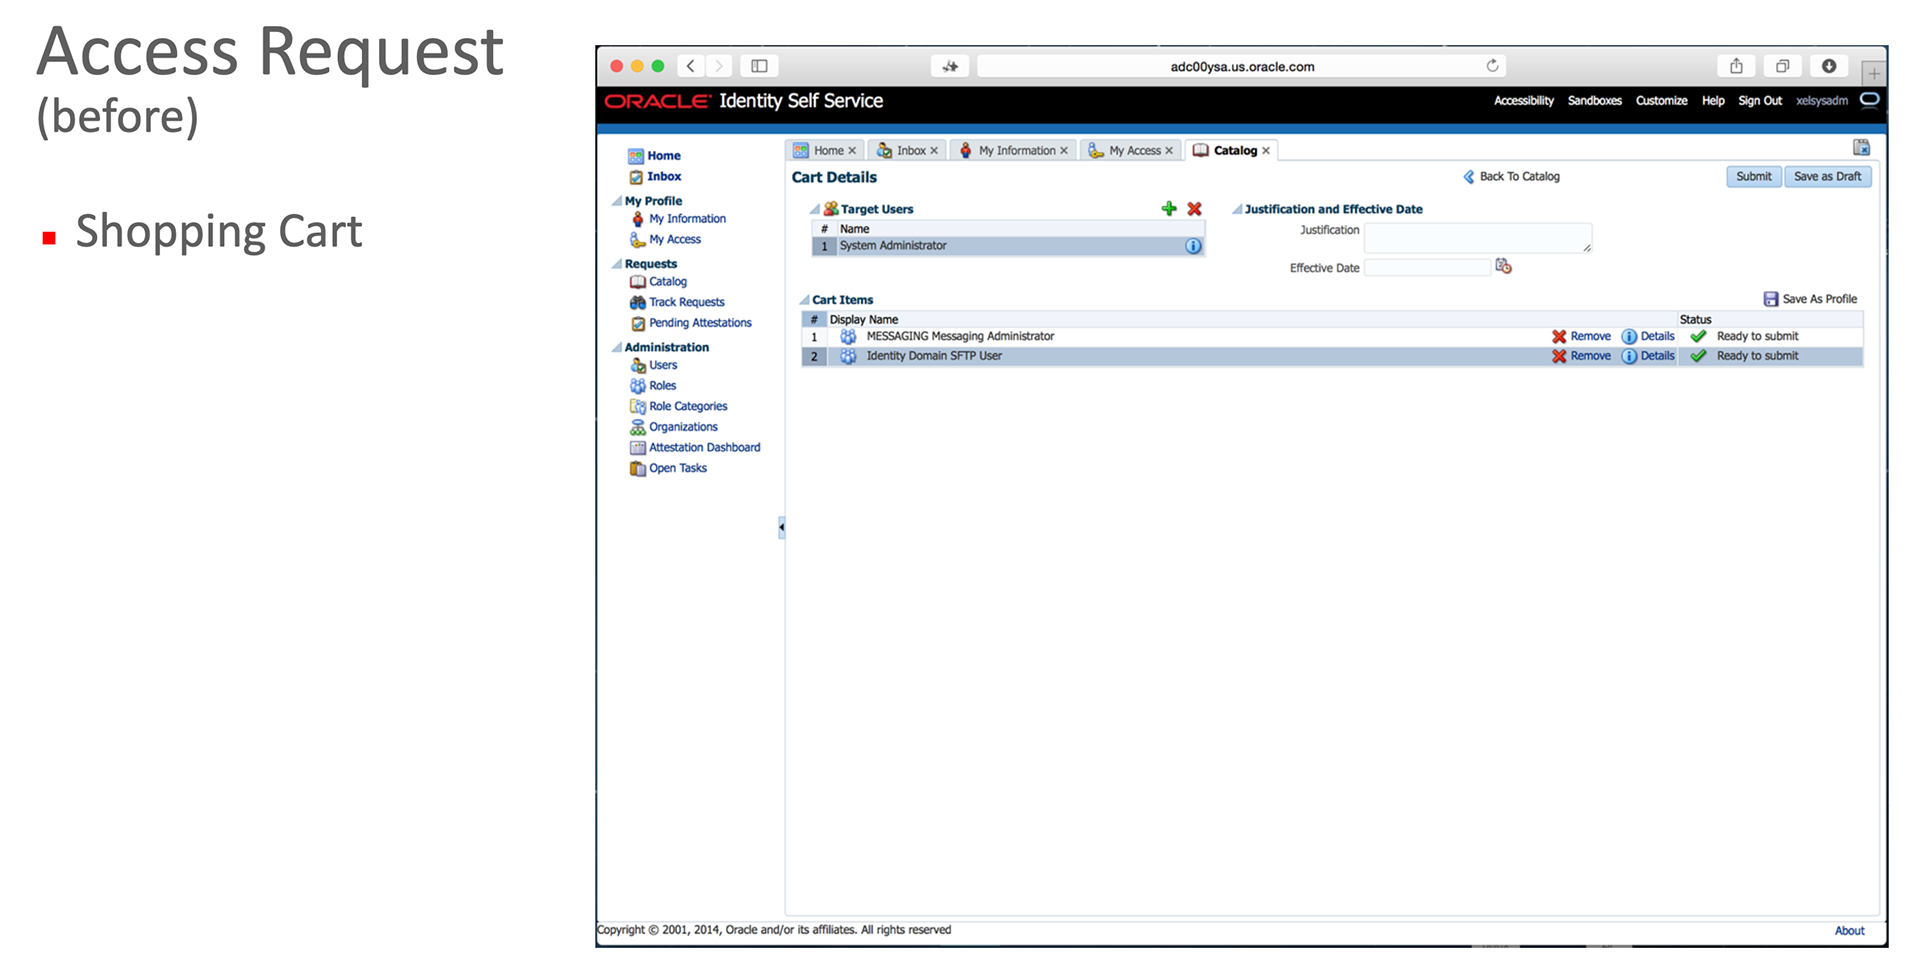The width and height of the screenshot is (1920, 975).
Task: Collapse Justification and Effective Date panel
Action: [1237, 209]
